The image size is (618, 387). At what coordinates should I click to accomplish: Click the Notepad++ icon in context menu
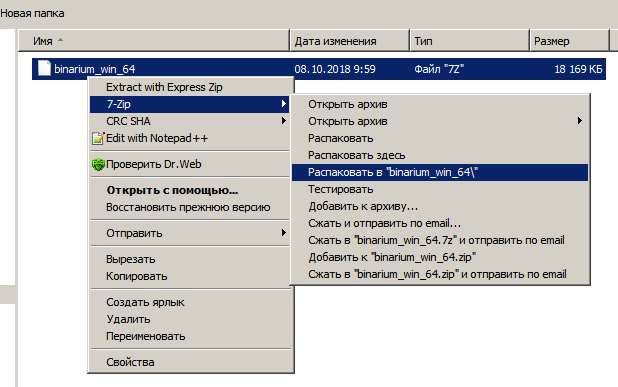pyautogui.click(x=98, y=138)
